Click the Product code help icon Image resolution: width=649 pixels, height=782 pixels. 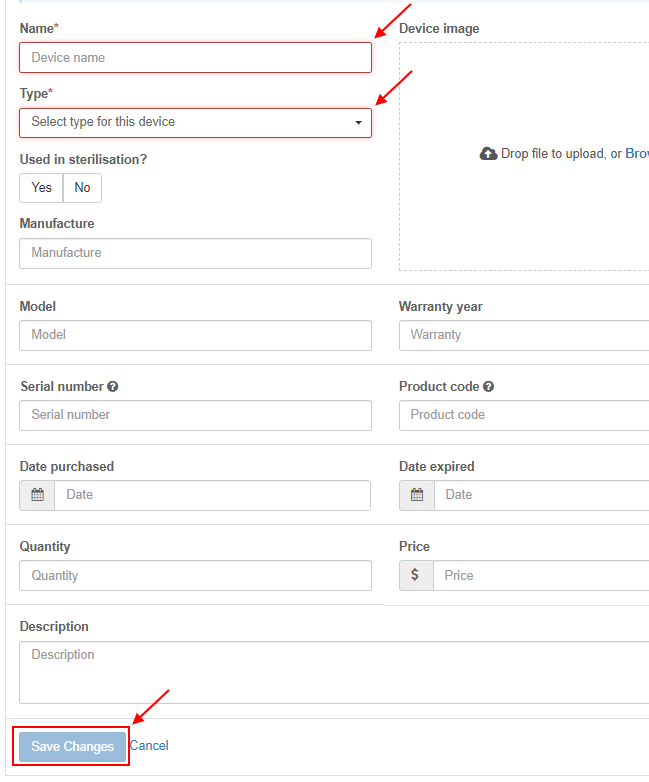[489, 387]
